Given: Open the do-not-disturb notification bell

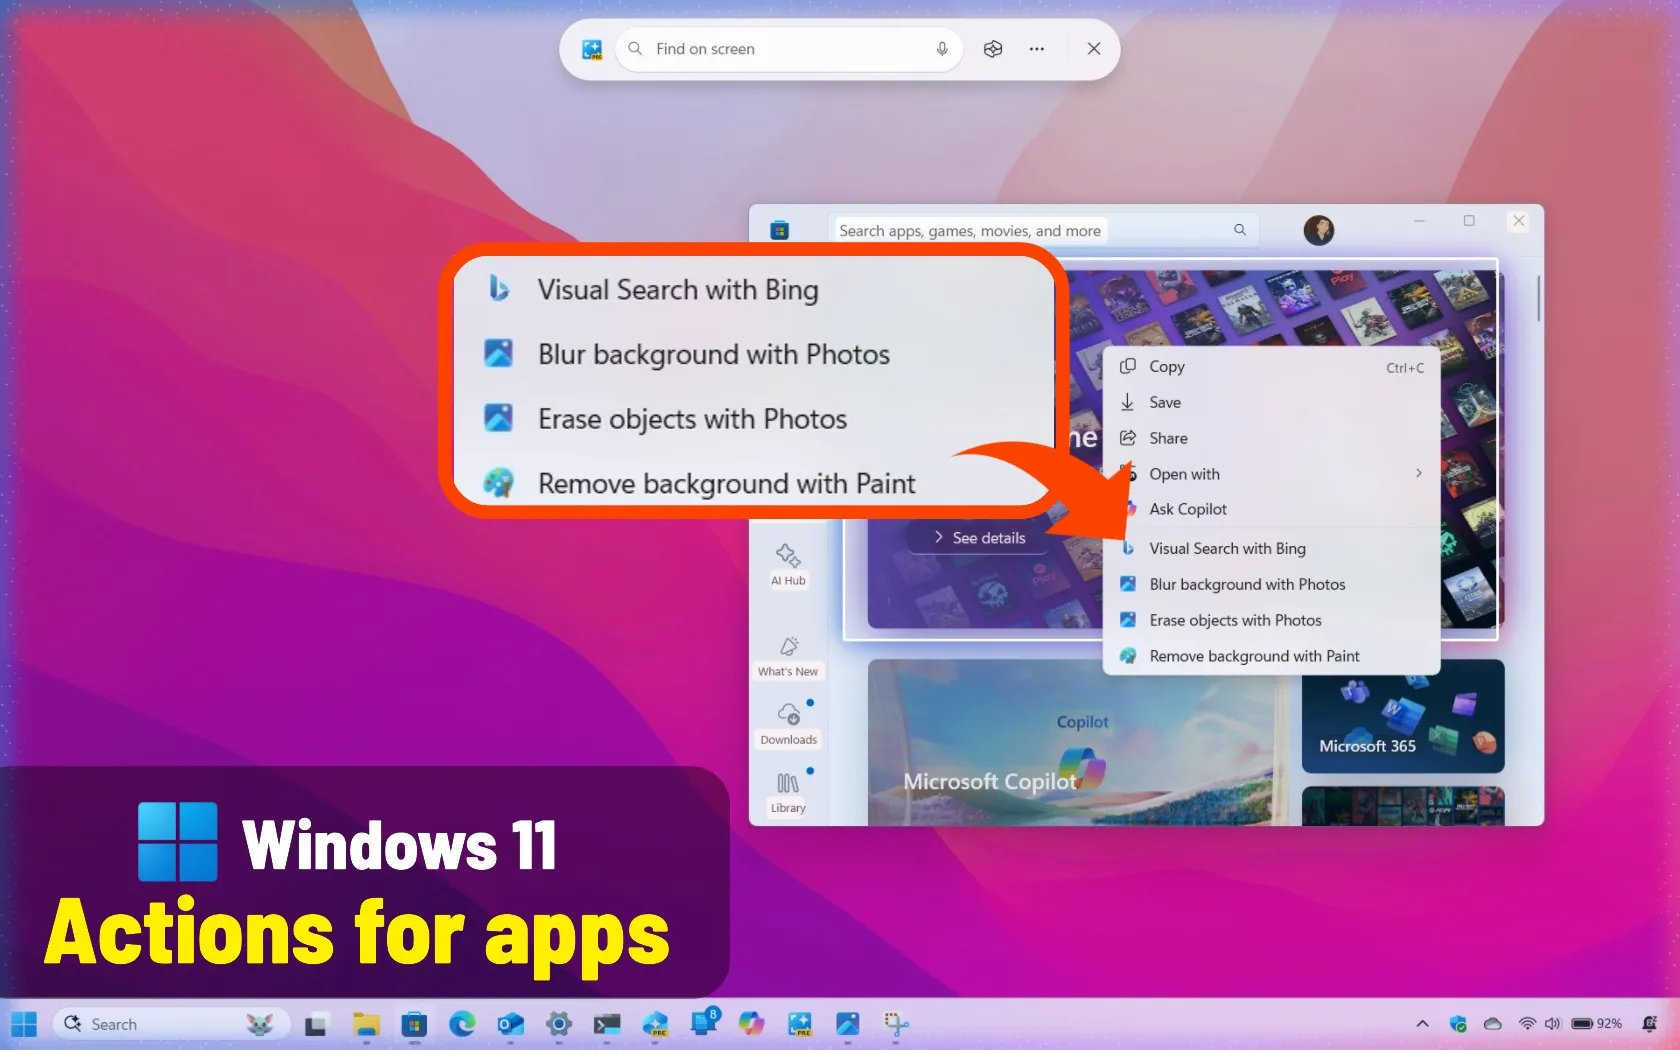Looking at the screenshot, I should point(1650,1024).
